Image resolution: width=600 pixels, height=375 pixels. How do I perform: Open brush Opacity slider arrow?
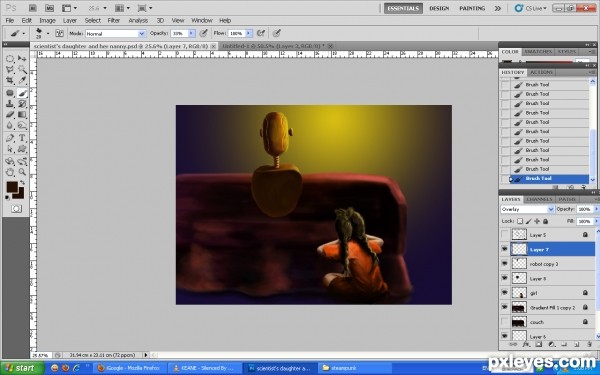(191, 34)
